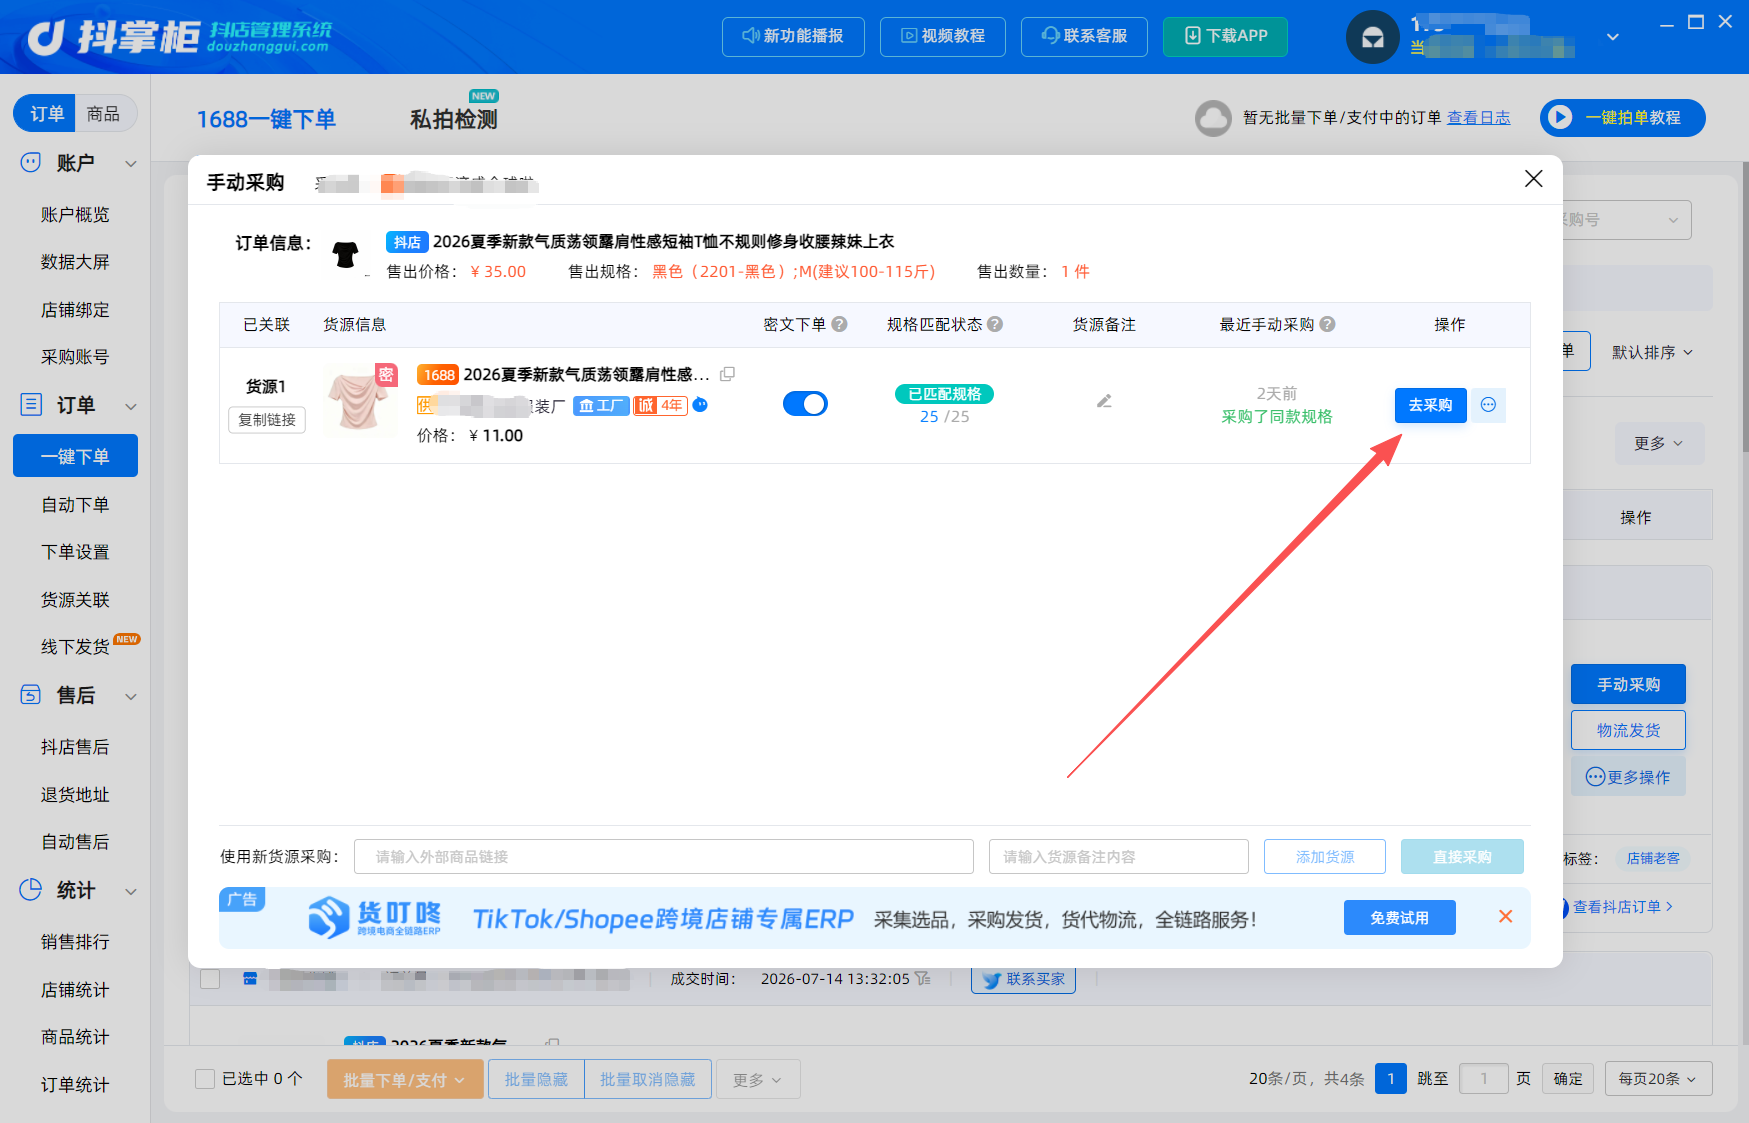Viewport: 1749px width, 1123px height.
Task: Collapse the 账户 sidebar section
Action: pyautogui.click(x=131, y=163)
